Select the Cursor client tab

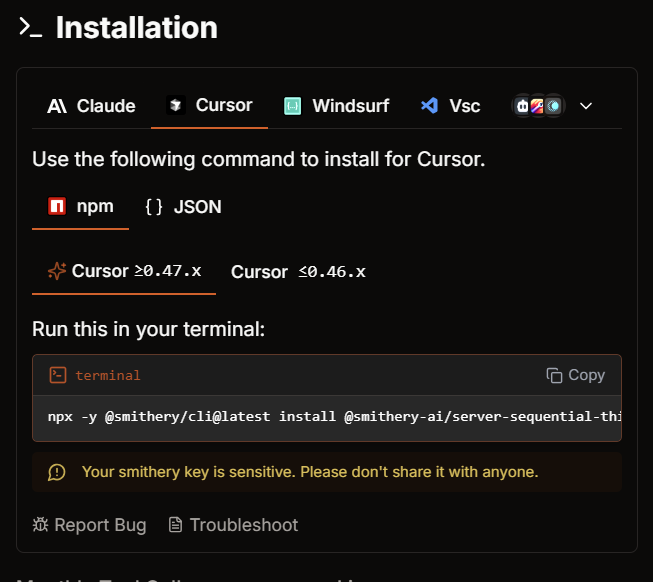[x=209, y=105]
